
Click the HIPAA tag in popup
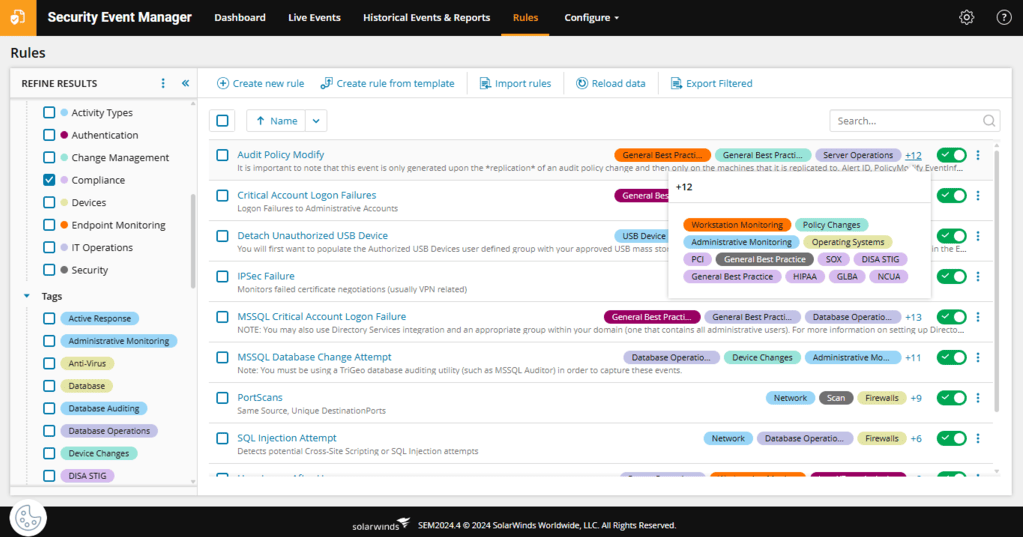[x=804, y=277]
